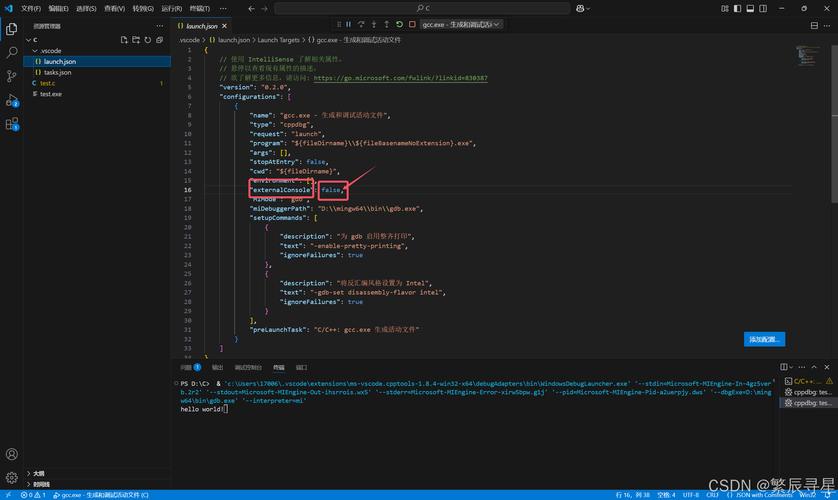
Task: Open explorer panel more actions ellipsis
Action: click(160, 26)
